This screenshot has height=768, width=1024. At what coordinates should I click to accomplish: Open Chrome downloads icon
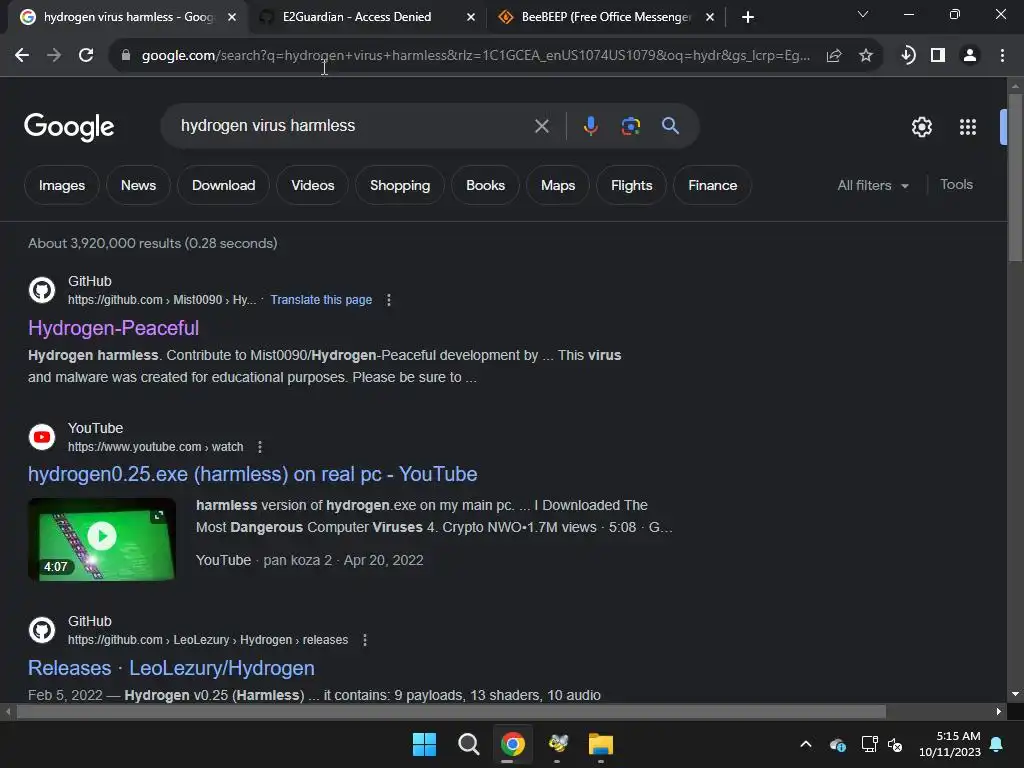[x=908, y=56]
